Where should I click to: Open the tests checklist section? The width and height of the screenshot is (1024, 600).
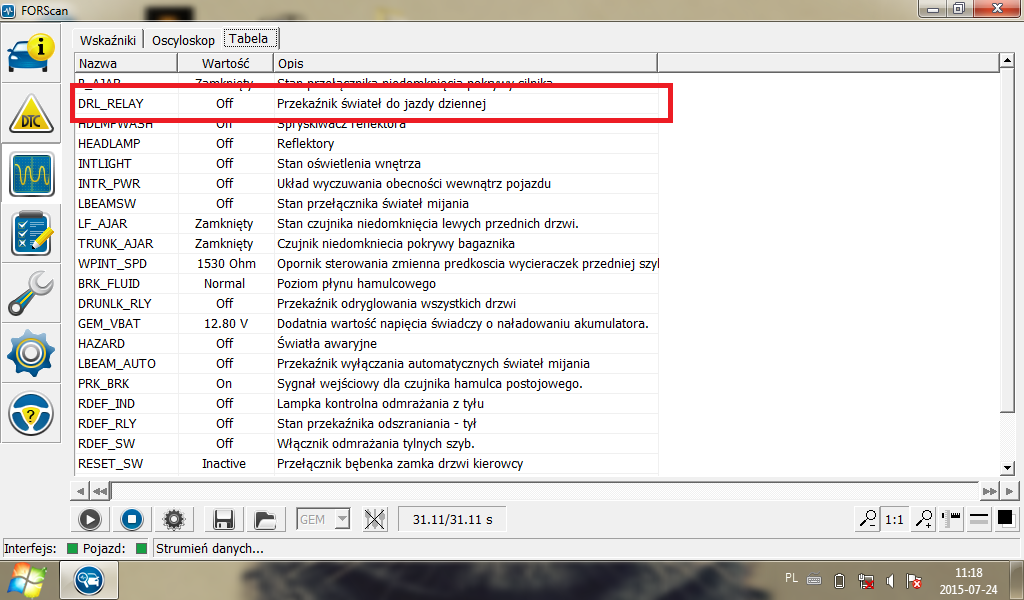(31, 234)
